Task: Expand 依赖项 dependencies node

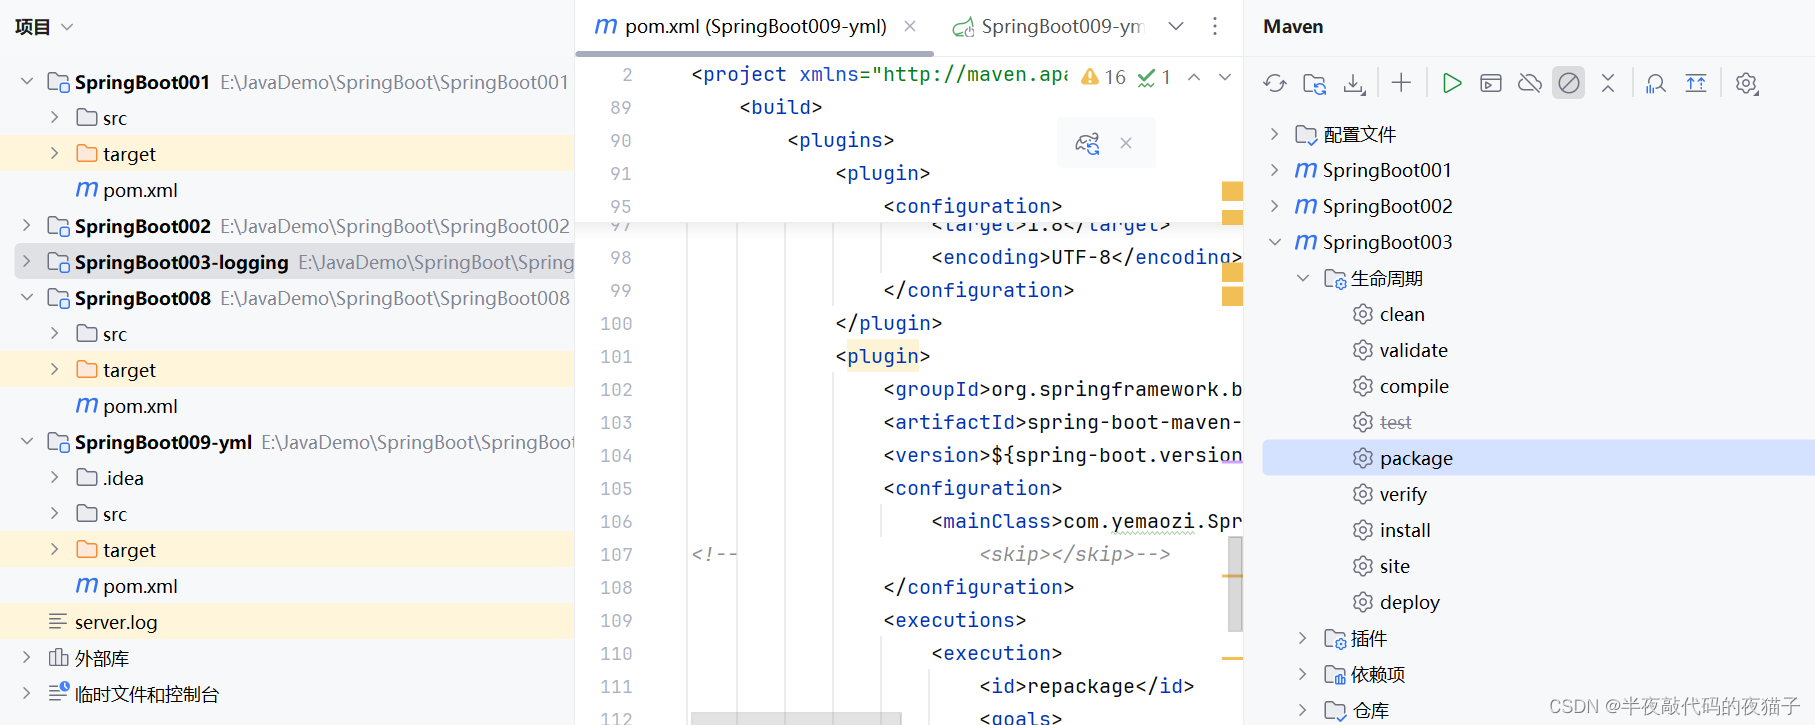Action: pyautogui.click(x=1302, y=674)
